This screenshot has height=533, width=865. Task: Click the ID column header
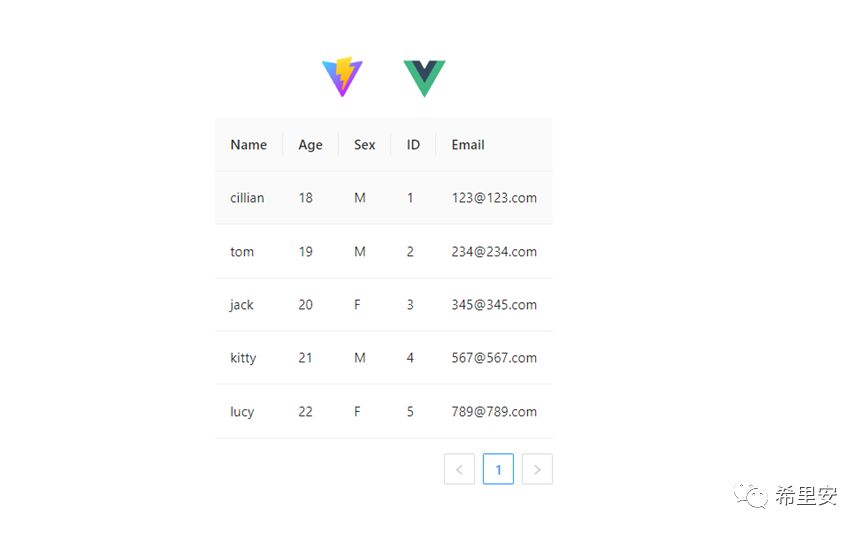click(413, 145)
